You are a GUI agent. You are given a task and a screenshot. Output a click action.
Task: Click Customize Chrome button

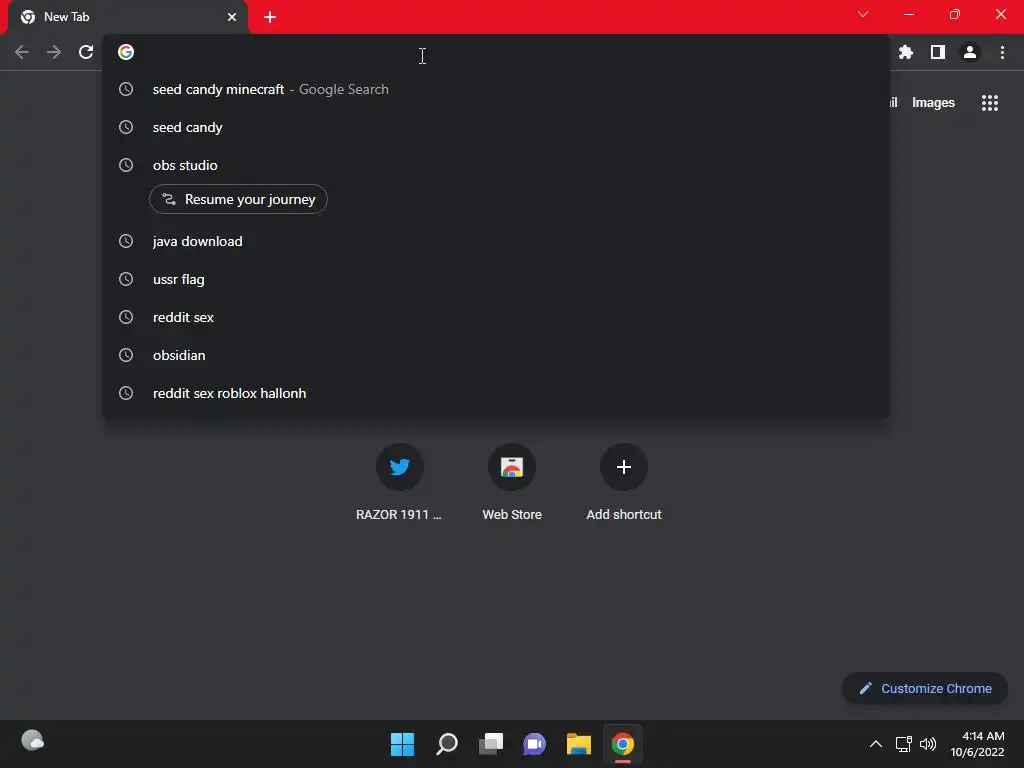coord(925,688)
